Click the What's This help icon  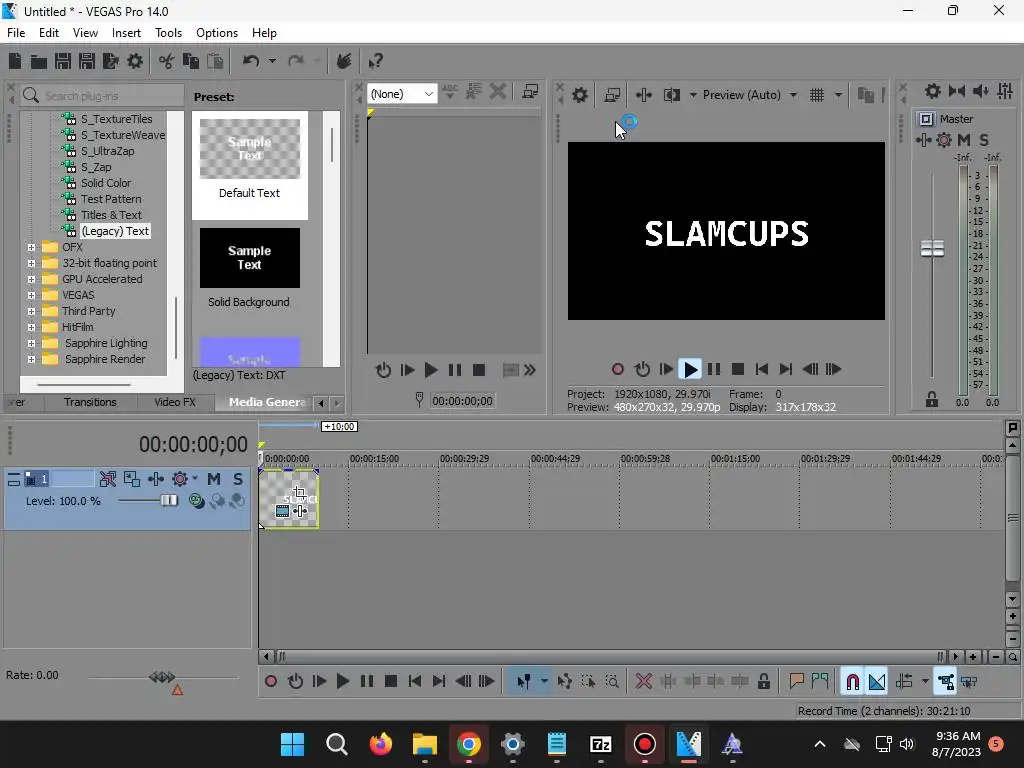pyautogui.click(x=376, y=61)
